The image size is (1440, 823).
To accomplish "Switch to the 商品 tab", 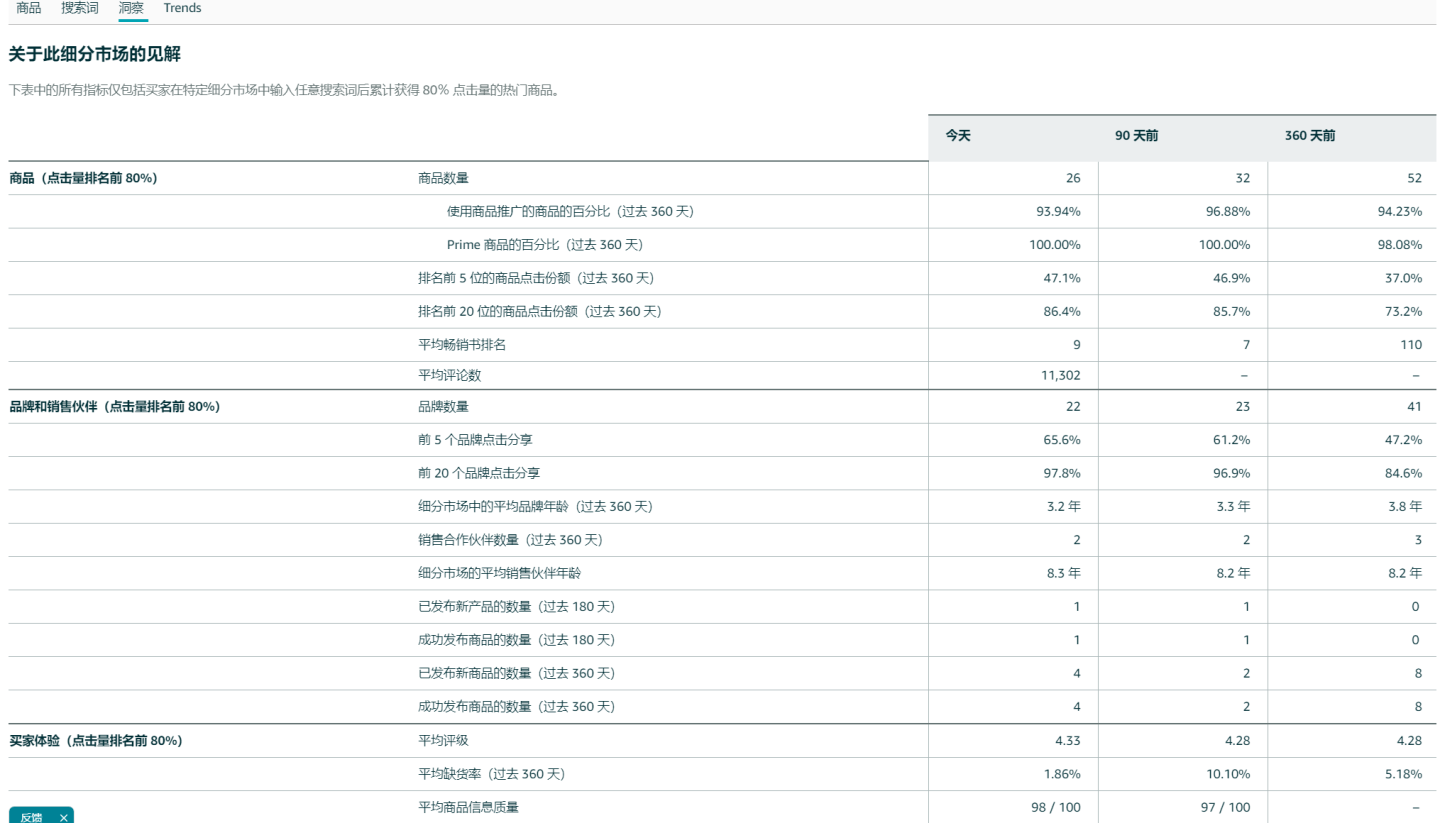I will click(x=27, y=8).
